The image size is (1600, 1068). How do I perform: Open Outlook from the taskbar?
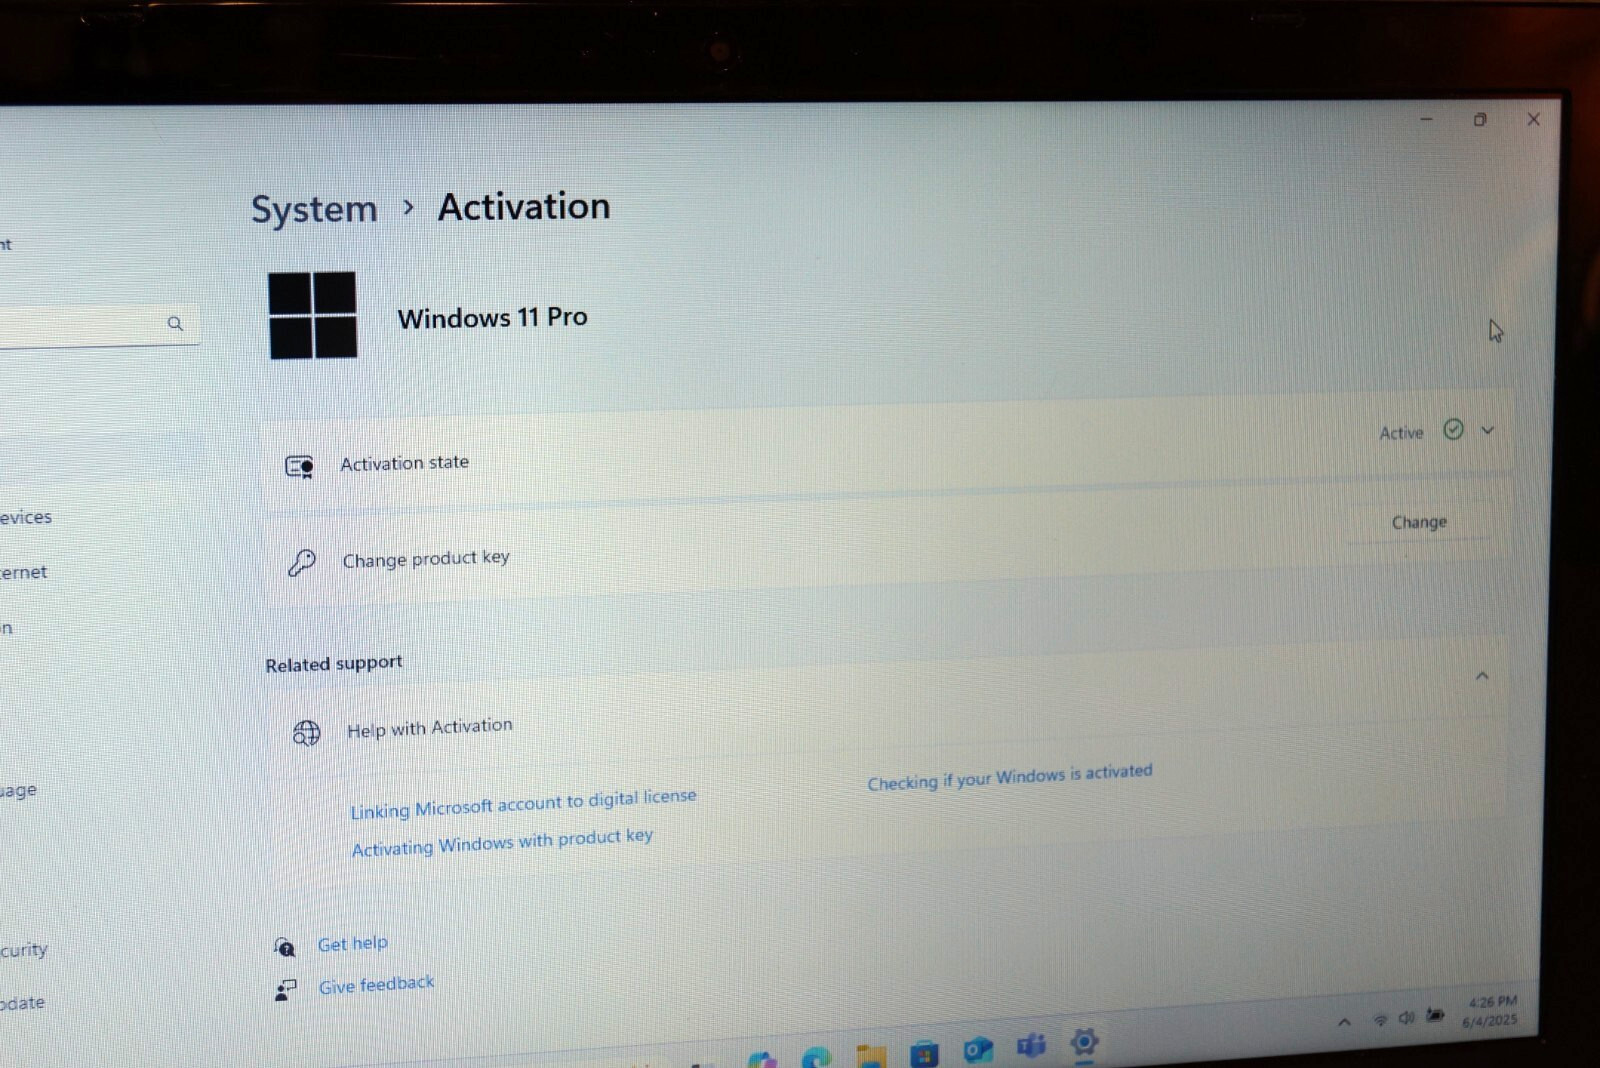click(977, 1049)
